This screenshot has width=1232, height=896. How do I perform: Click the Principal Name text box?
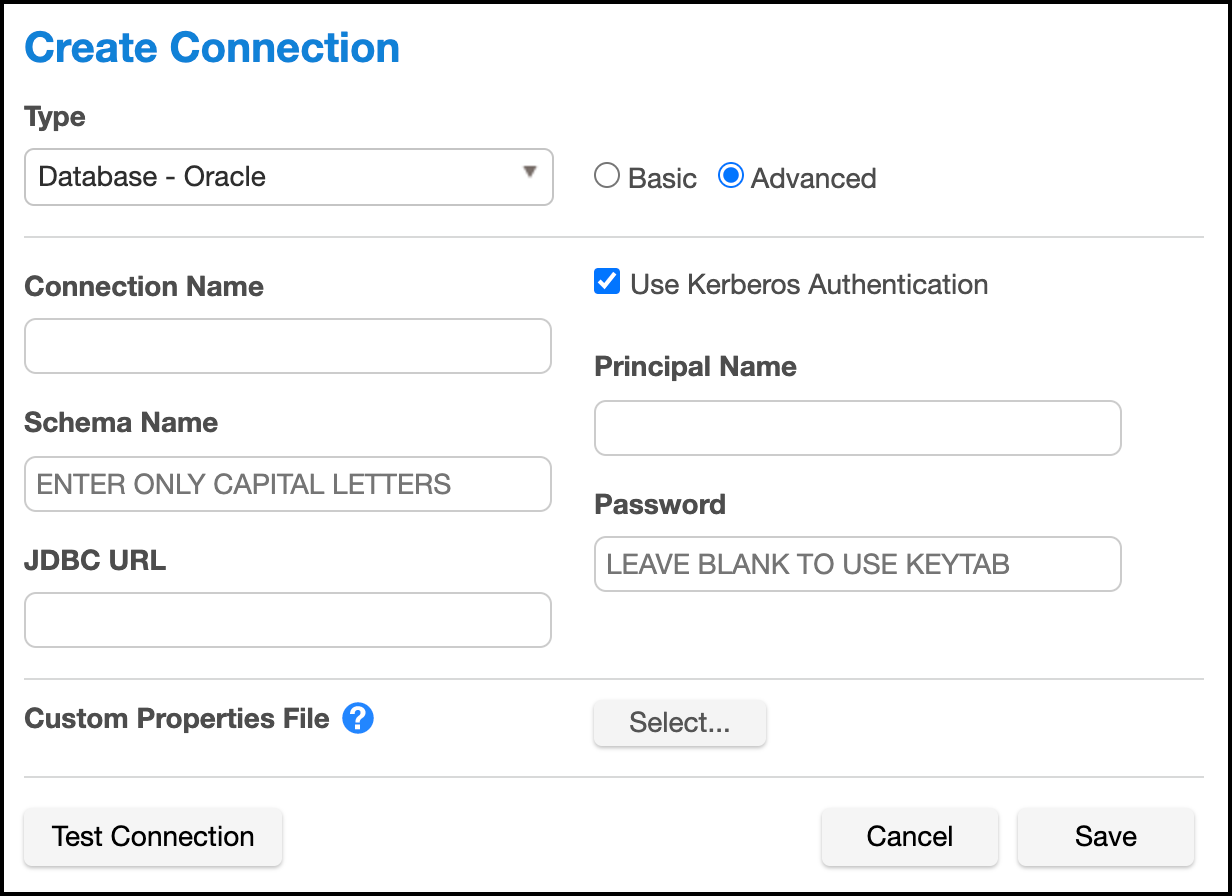coord(857,428)
